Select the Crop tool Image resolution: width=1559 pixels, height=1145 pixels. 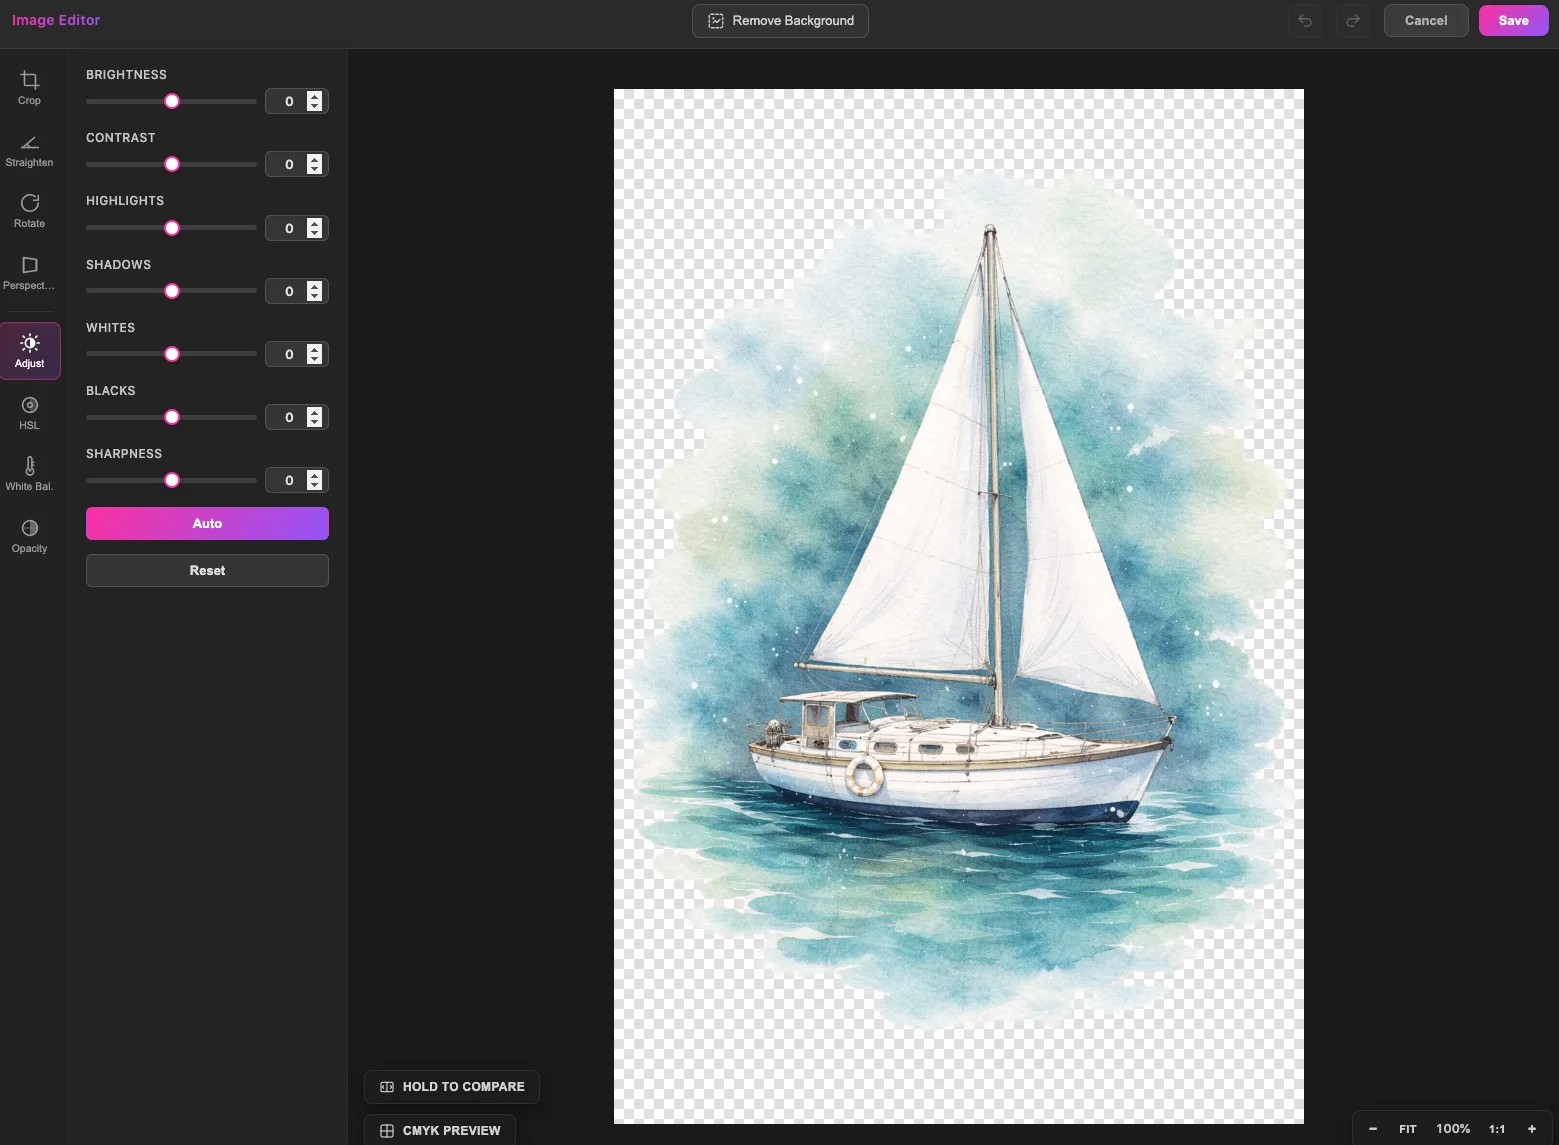click(29, 88)
